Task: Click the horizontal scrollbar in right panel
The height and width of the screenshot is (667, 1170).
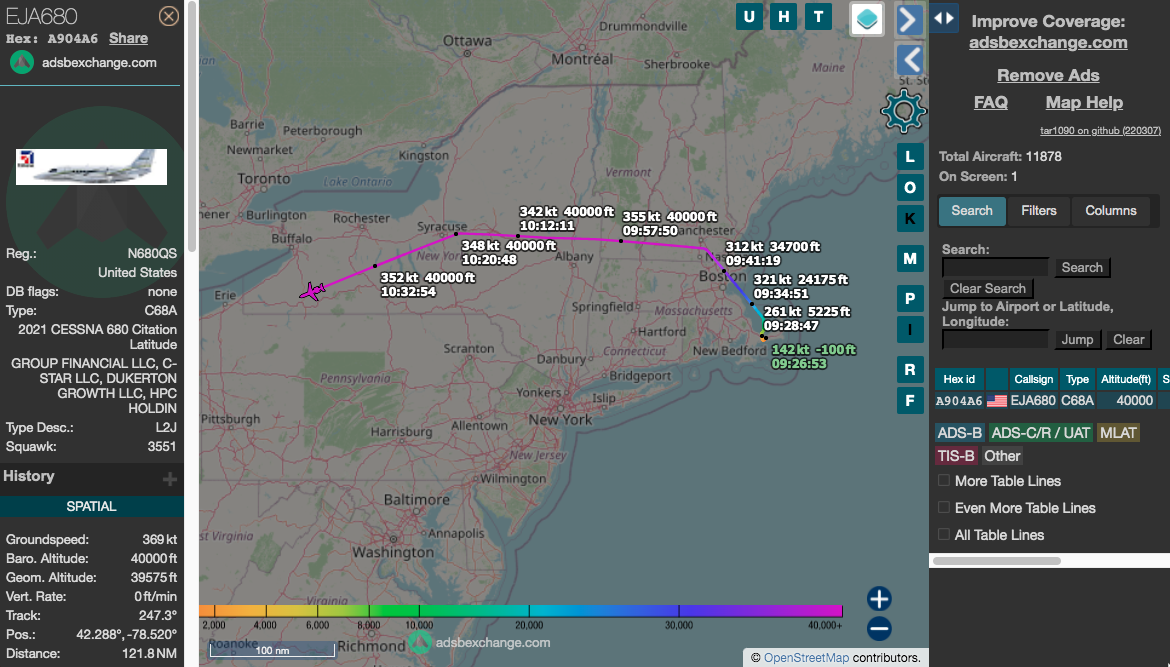Action: point(997,561)
